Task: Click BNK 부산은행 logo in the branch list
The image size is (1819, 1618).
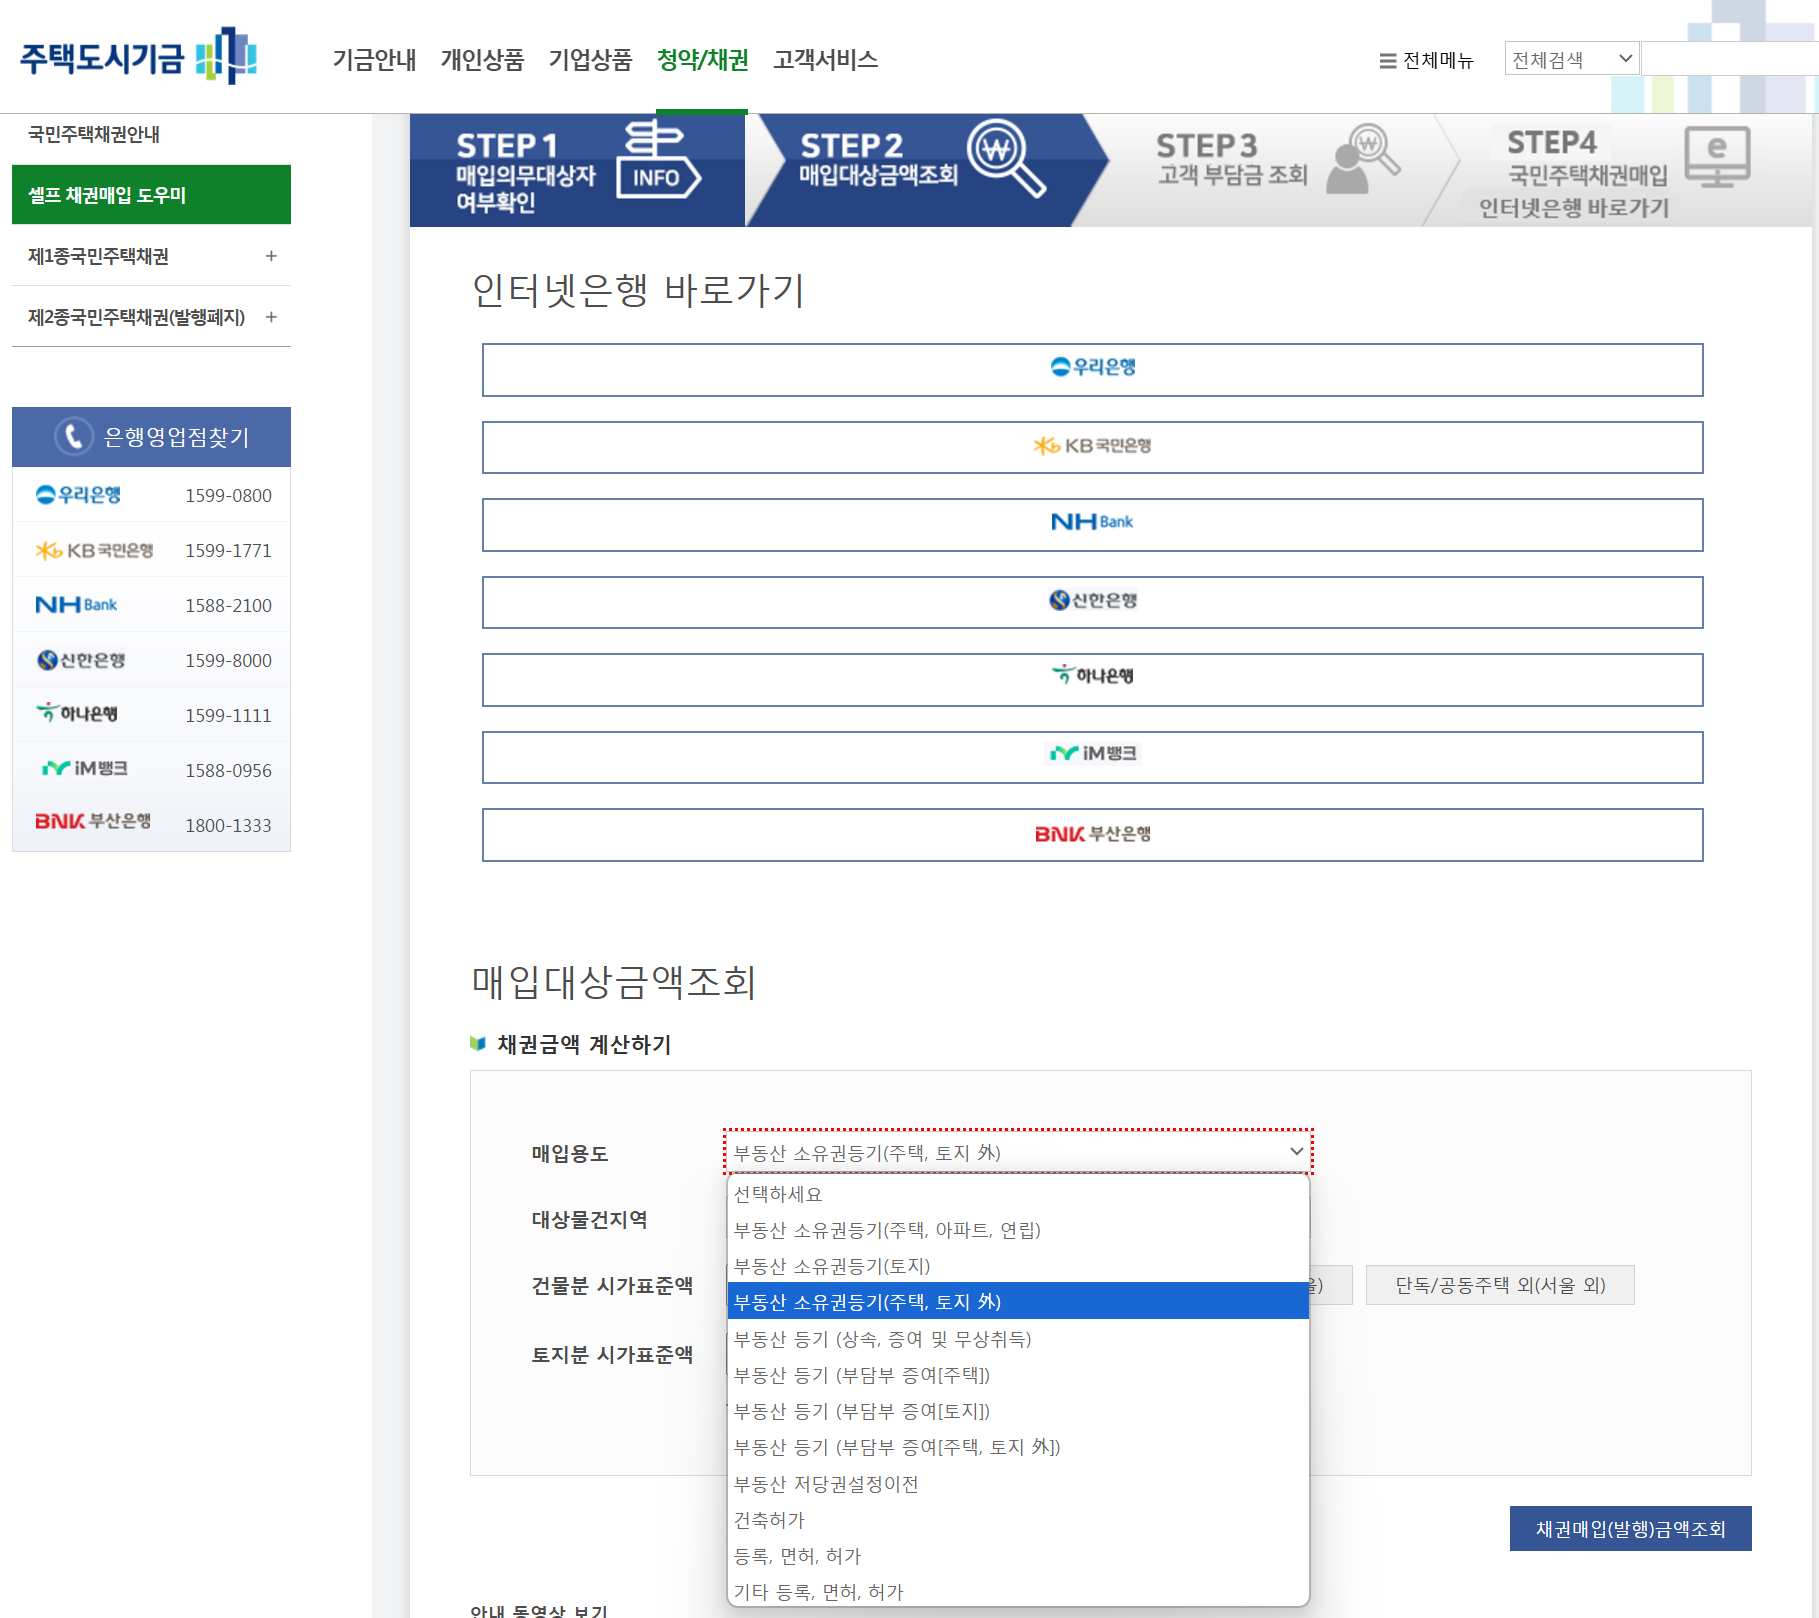Action: pos(93,821)
